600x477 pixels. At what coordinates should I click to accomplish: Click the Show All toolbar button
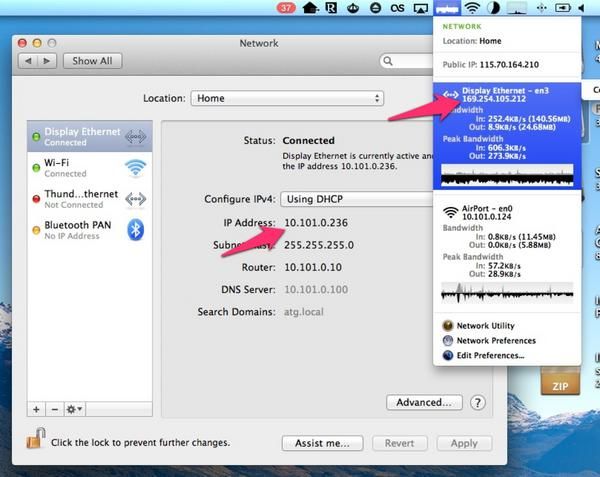[93, 61]
